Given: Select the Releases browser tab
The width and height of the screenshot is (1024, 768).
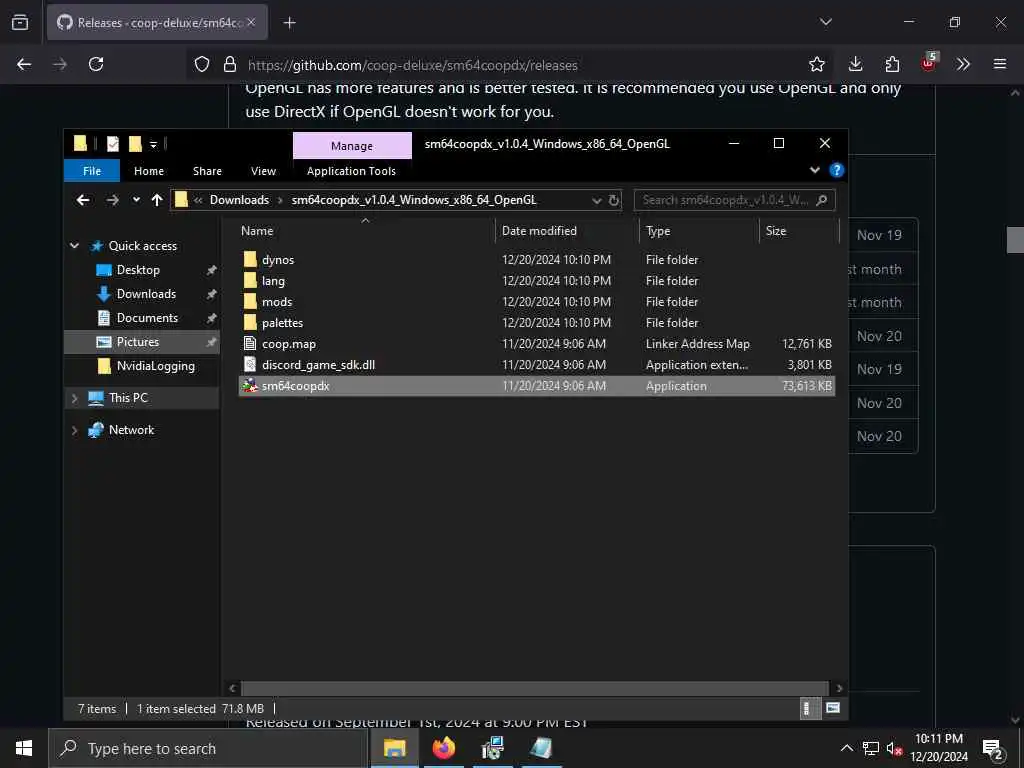Looking at the screenshot, I should [x=157, y=23].
